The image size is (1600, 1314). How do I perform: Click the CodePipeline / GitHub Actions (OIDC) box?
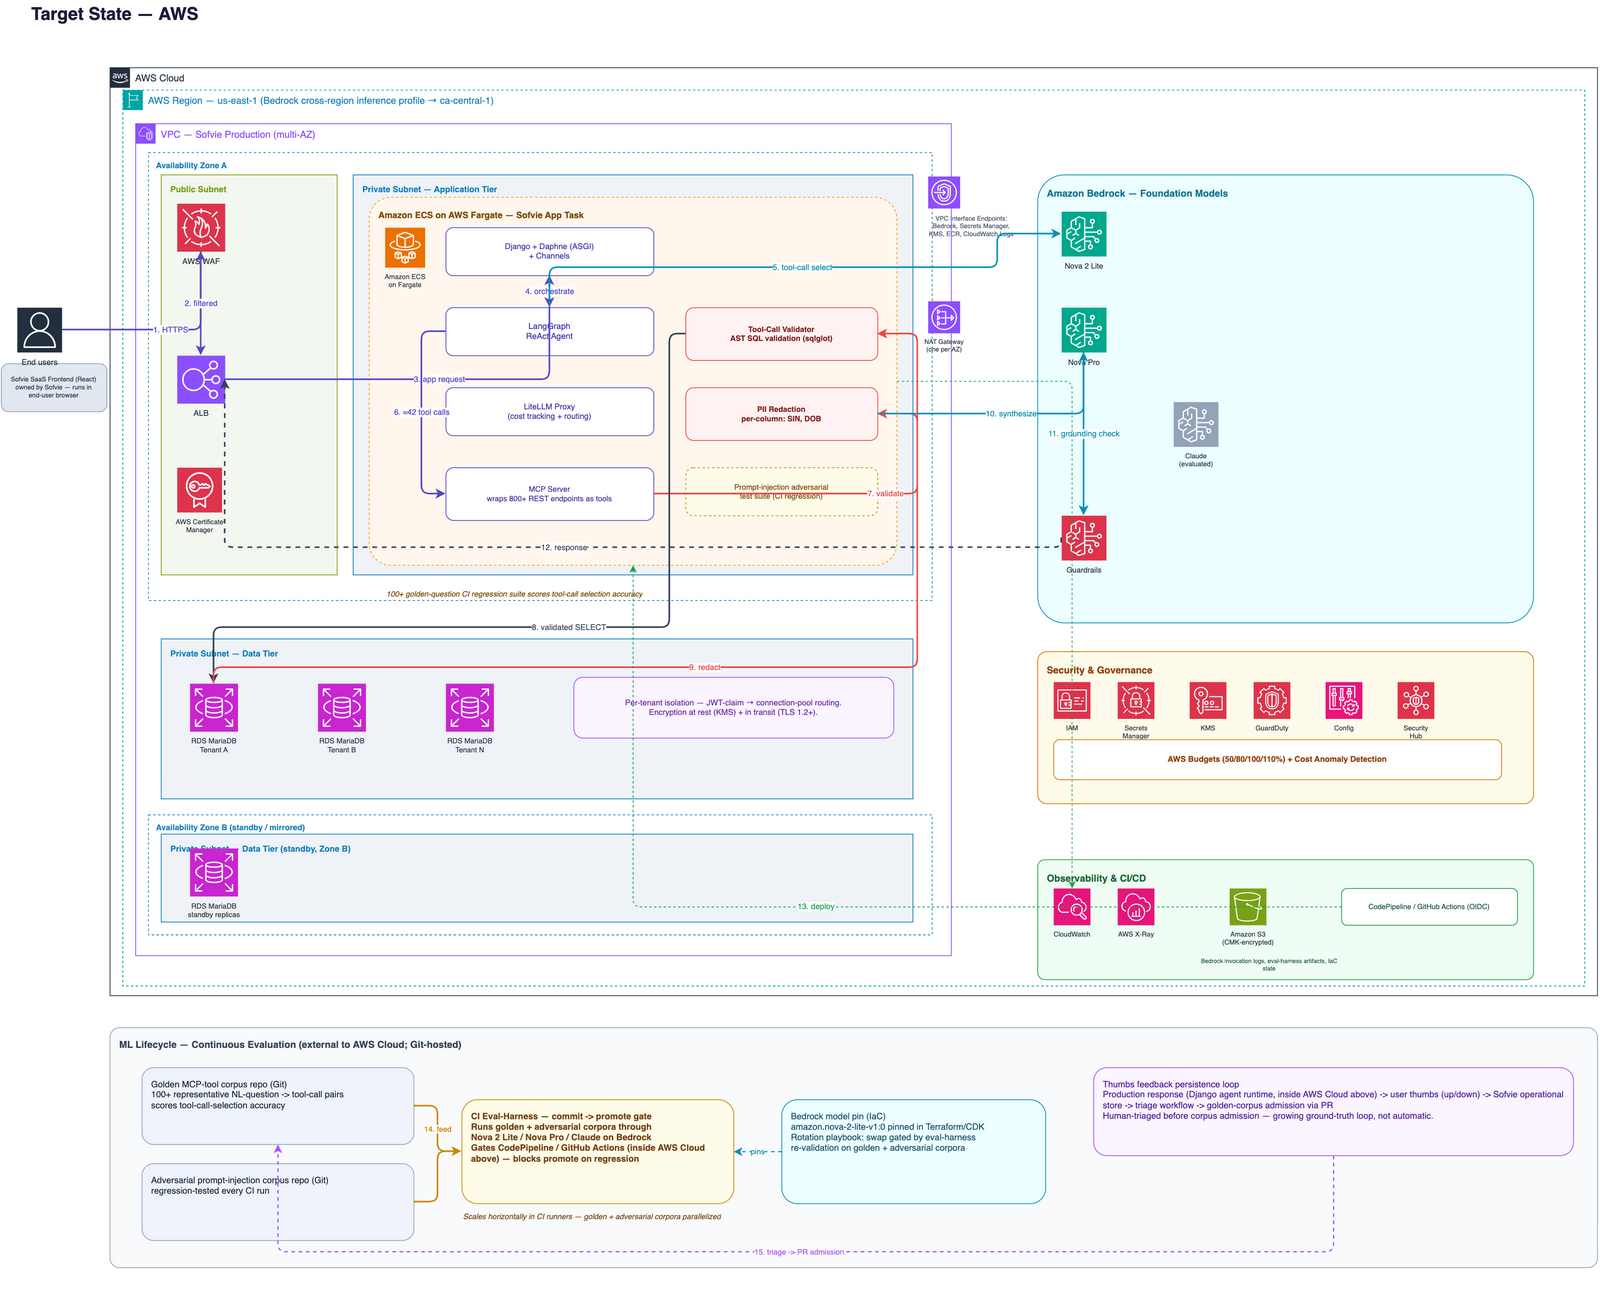1429,907
